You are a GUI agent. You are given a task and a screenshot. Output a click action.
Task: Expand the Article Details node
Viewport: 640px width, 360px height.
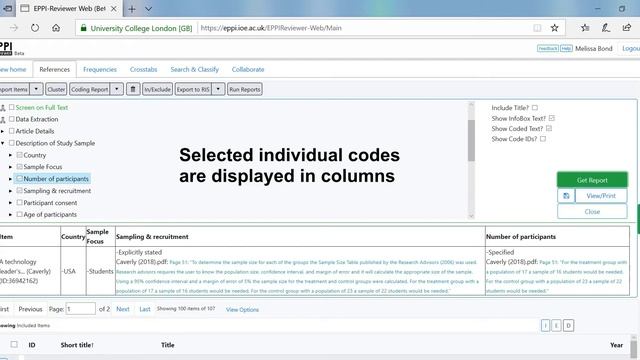[2, 131]
